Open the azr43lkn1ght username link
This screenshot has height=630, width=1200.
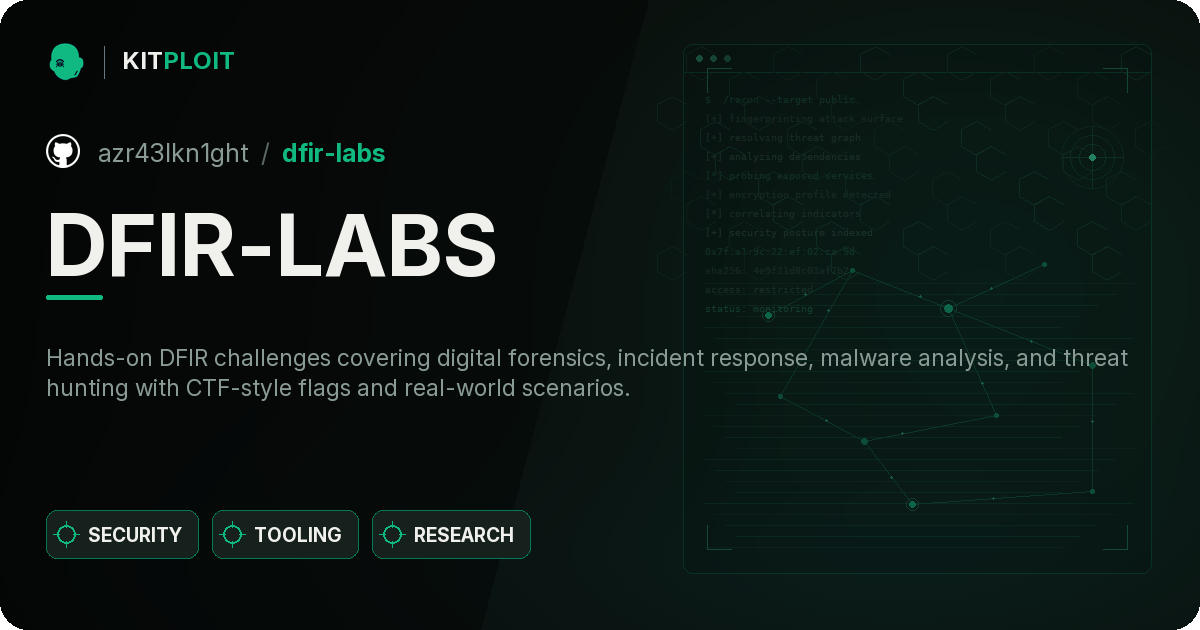click(x=173, y=153)
